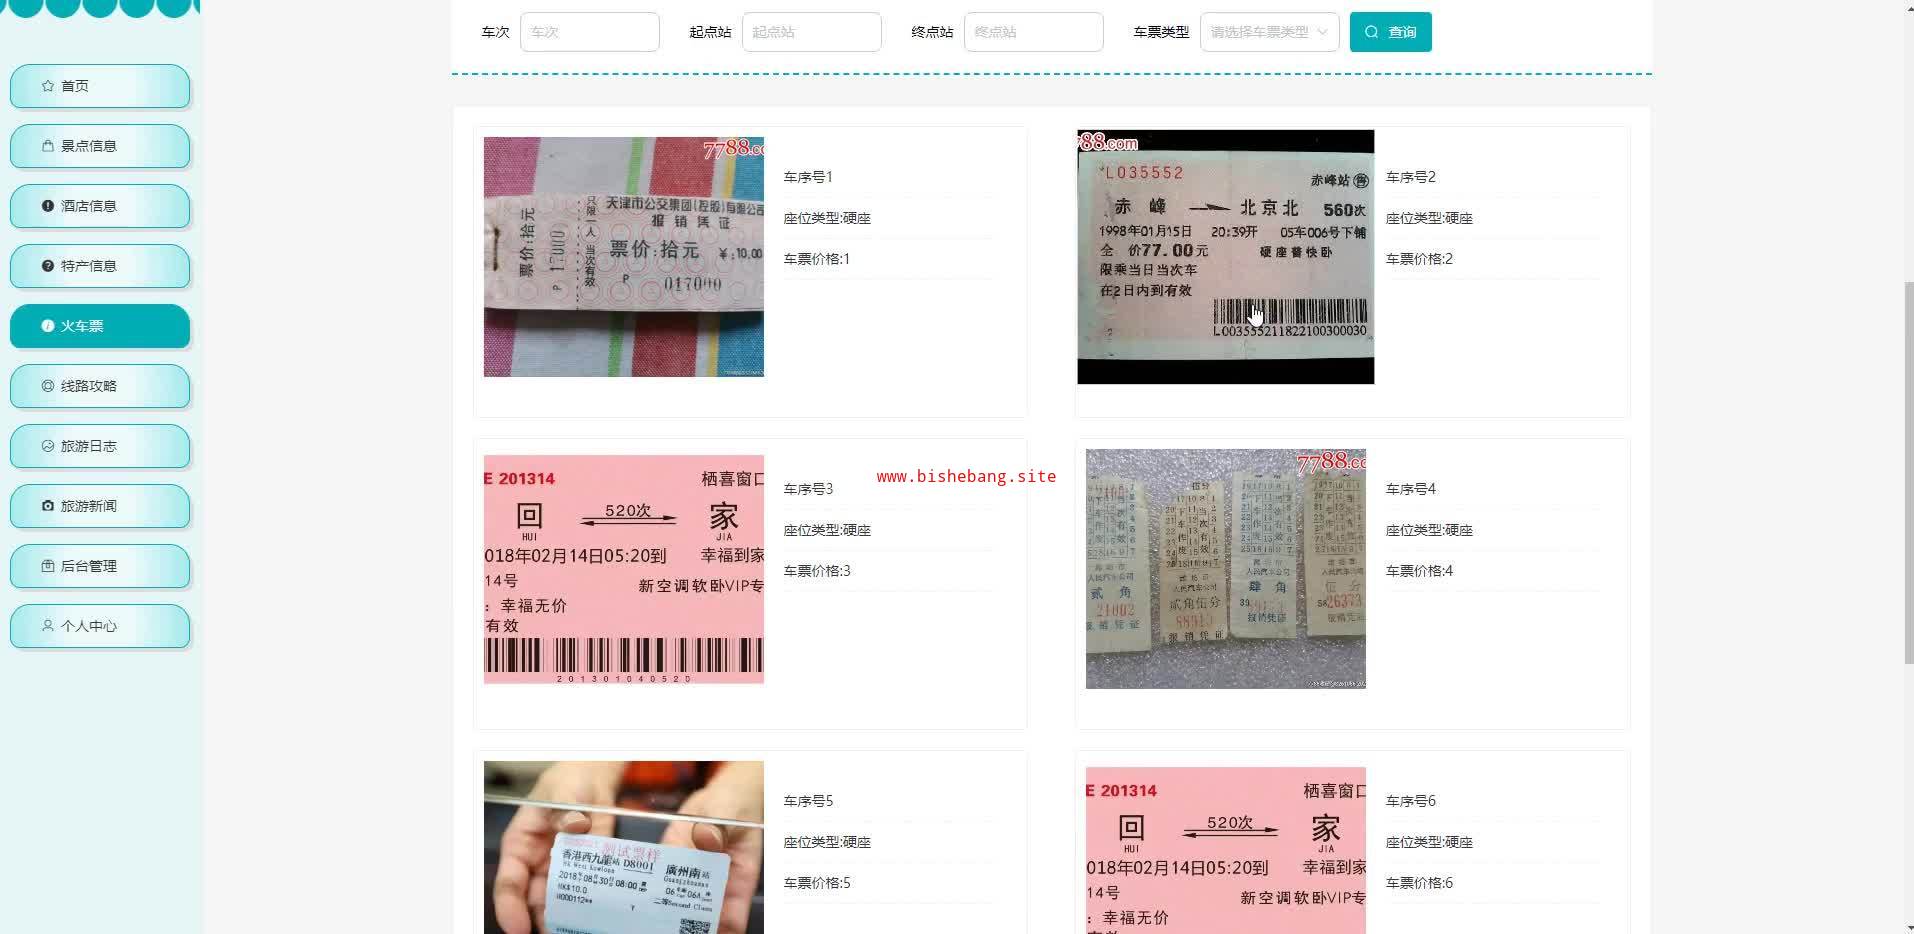The image size is (1914, 934).
Task: Go to 景点信息 section
Action: click(100, 146)
